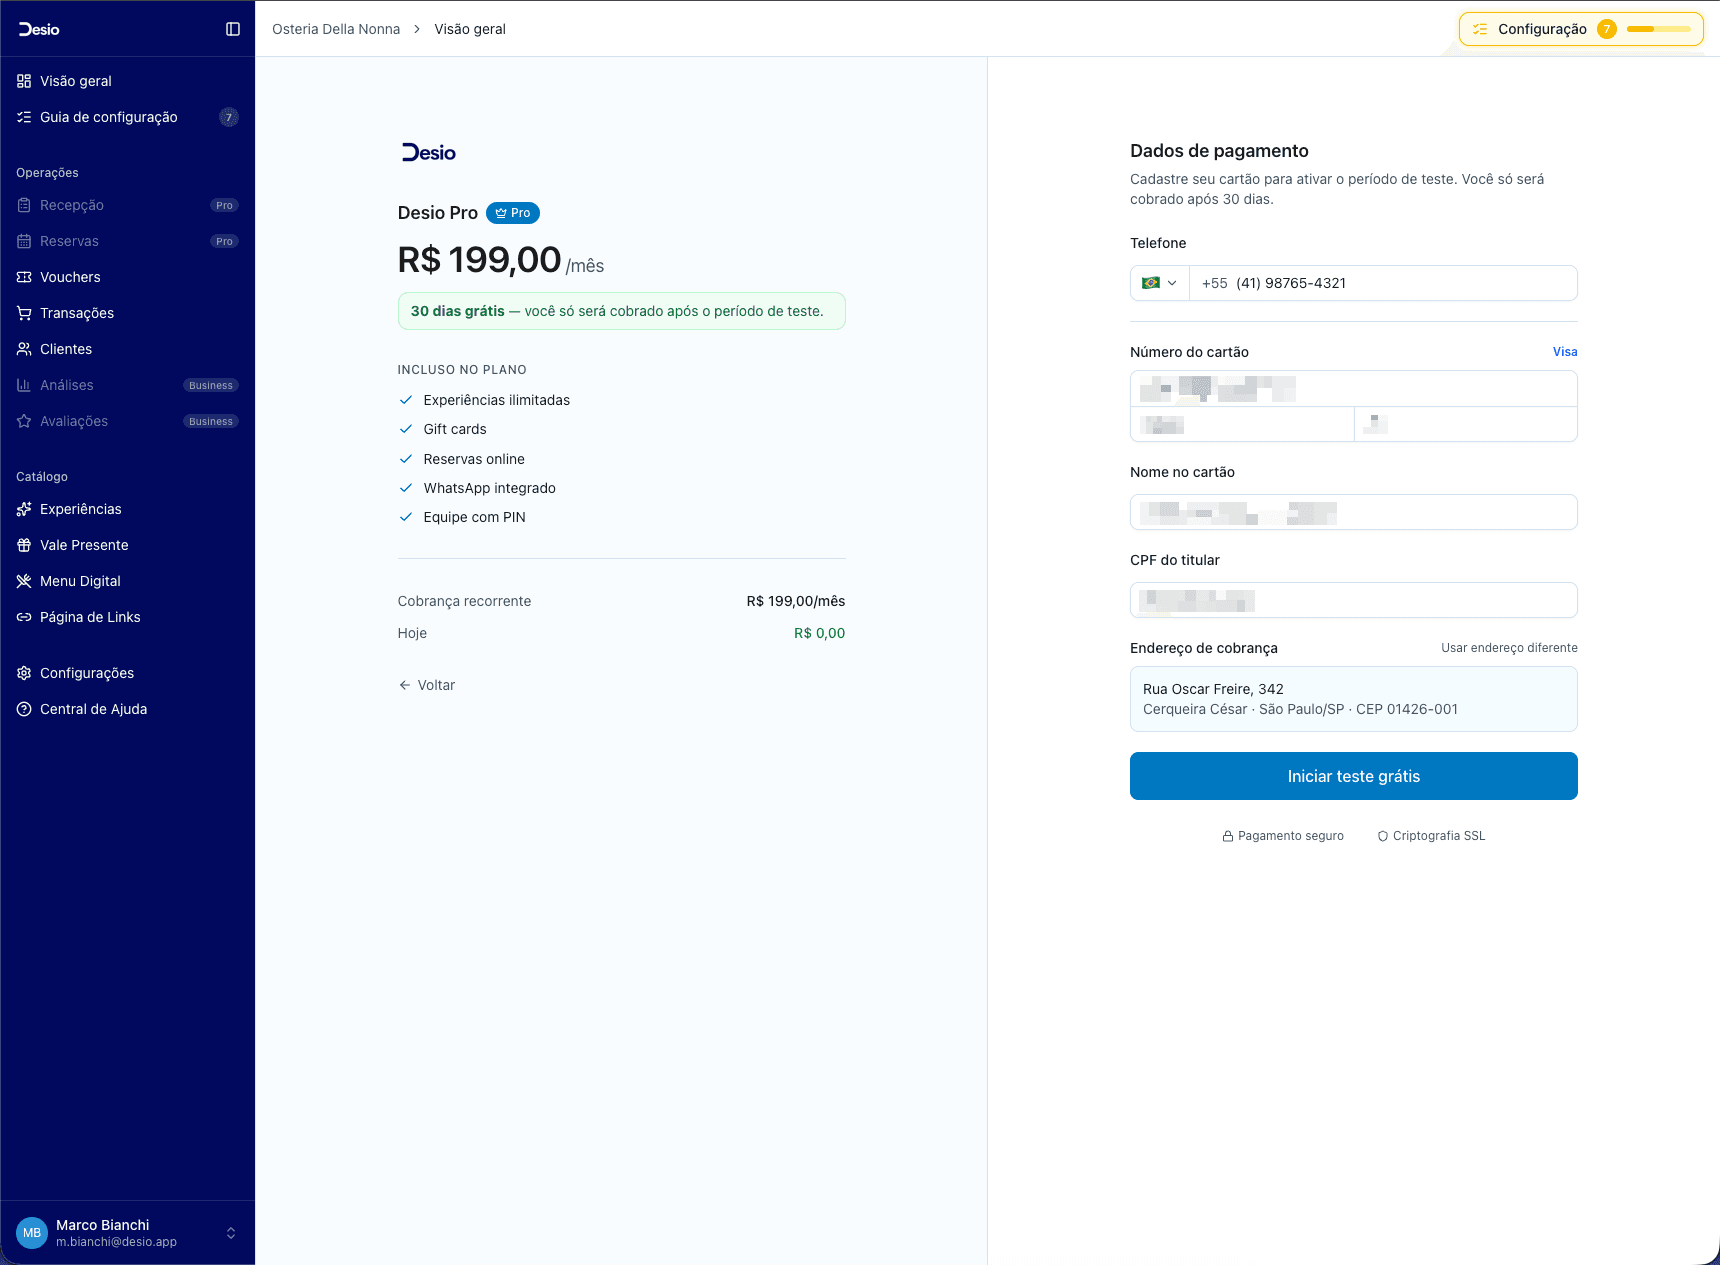
Task: Click the Business badge beside Análises
Action: [x=211, y=385]
